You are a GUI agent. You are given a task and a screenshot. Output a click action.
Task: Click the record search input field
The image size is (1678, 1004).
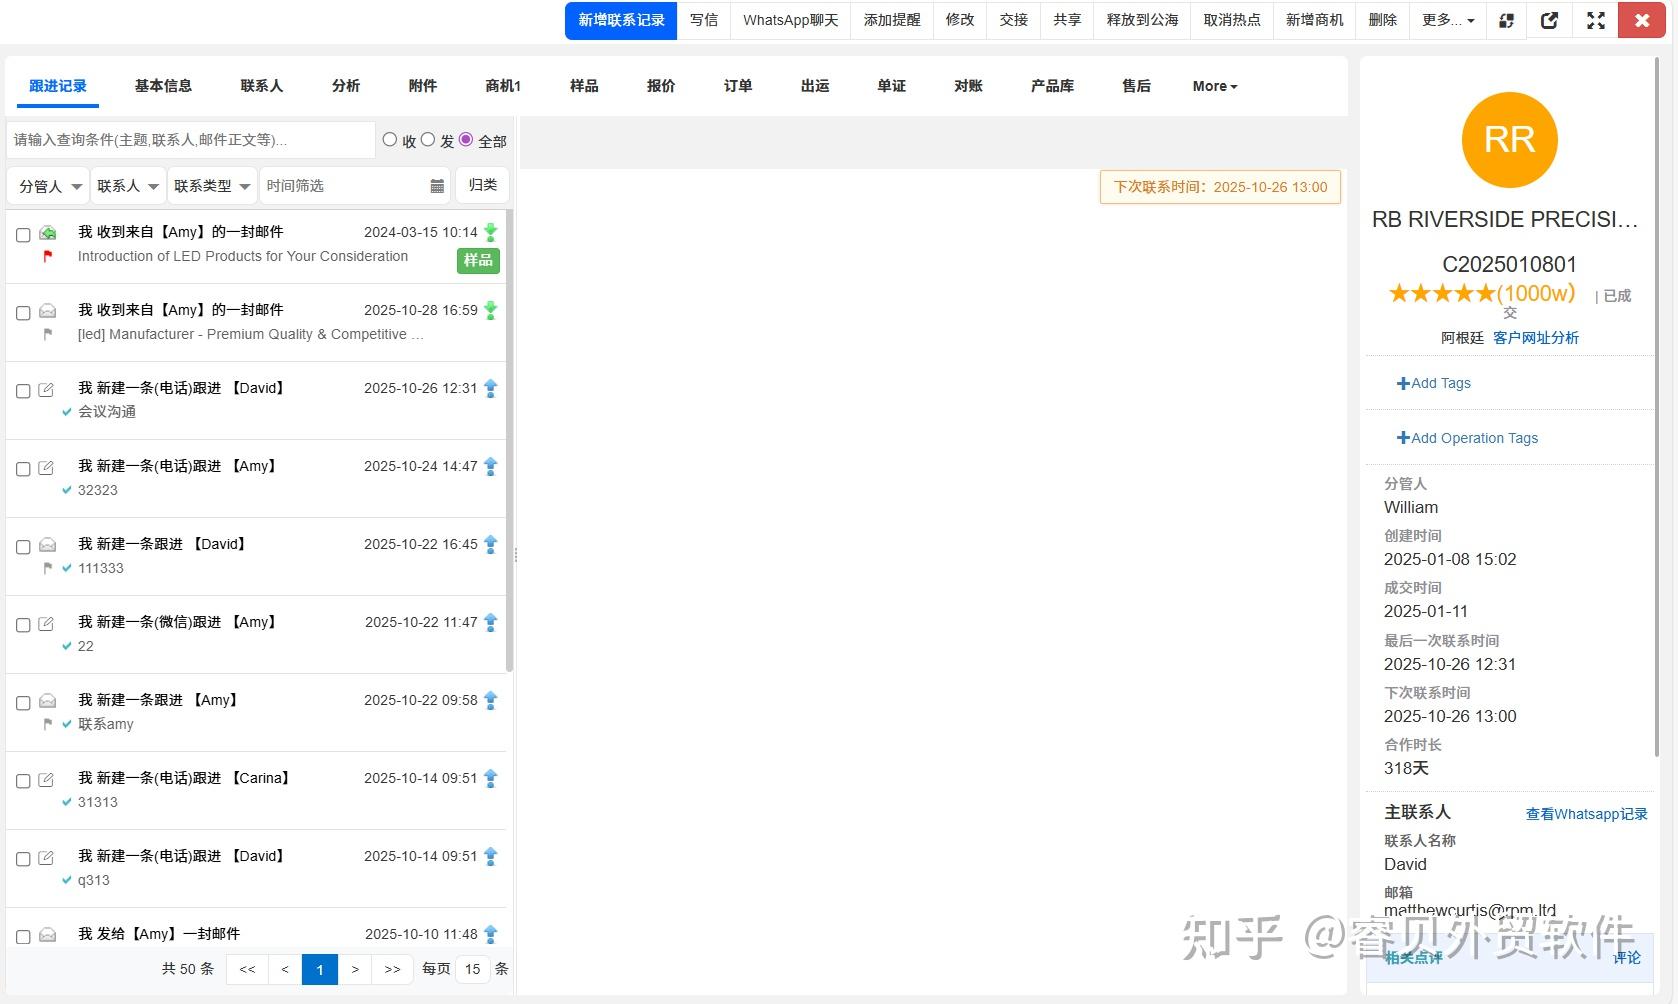pyautogui.click(x=191, y=140)
